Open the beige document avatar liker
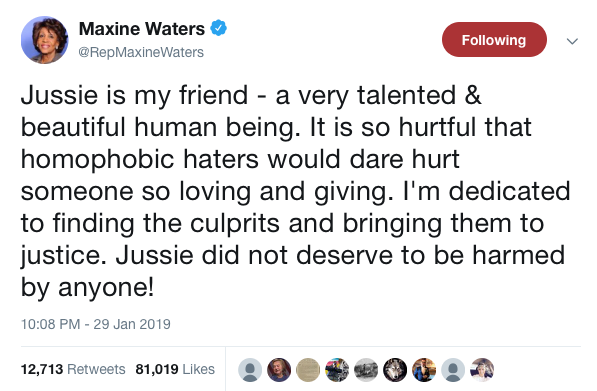597x391 pixels. point(308,370)
